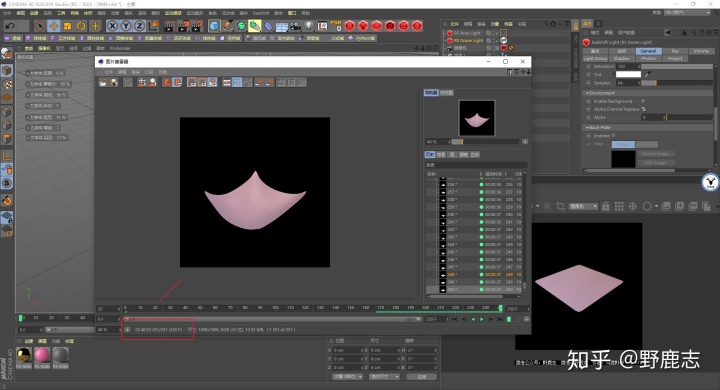The image size is (720, 390).
Task: Collapse the Environment section
Action: coord(587,93)
